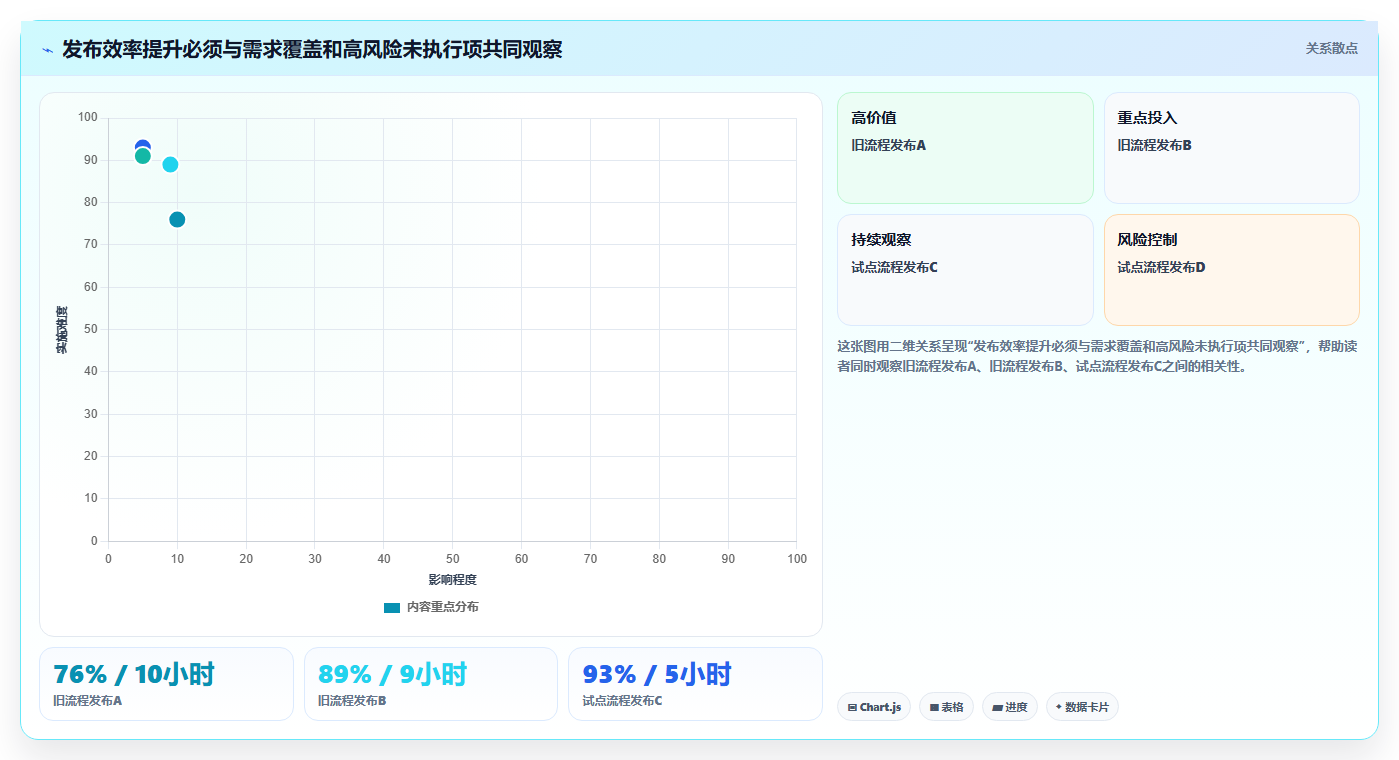Click the 关系散点 label in the header
Image resolution: width=1399 pixels, height=760 pixels.
(x=1331, y=48)
